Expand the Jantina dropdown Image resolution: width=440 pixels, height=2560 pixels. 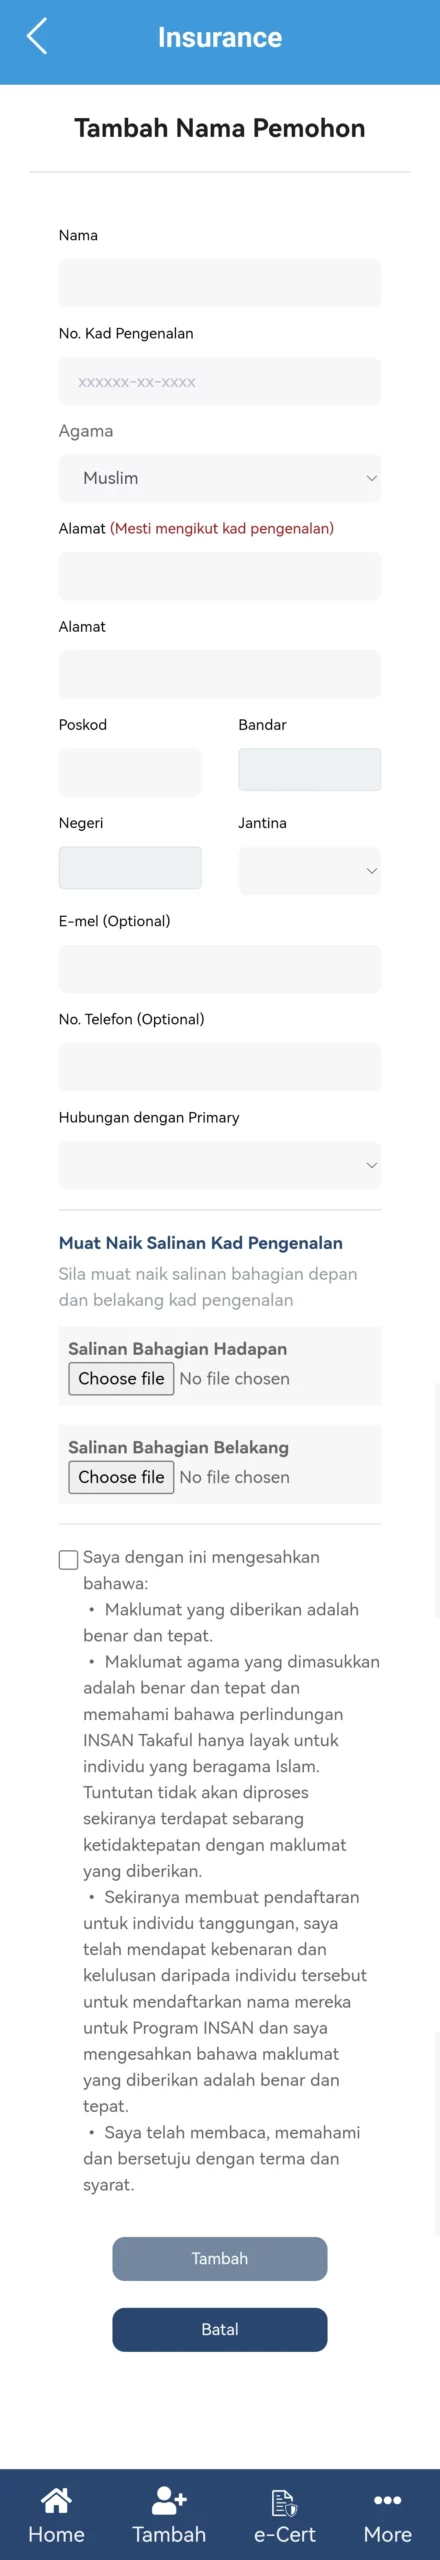[x=309, y=870]
